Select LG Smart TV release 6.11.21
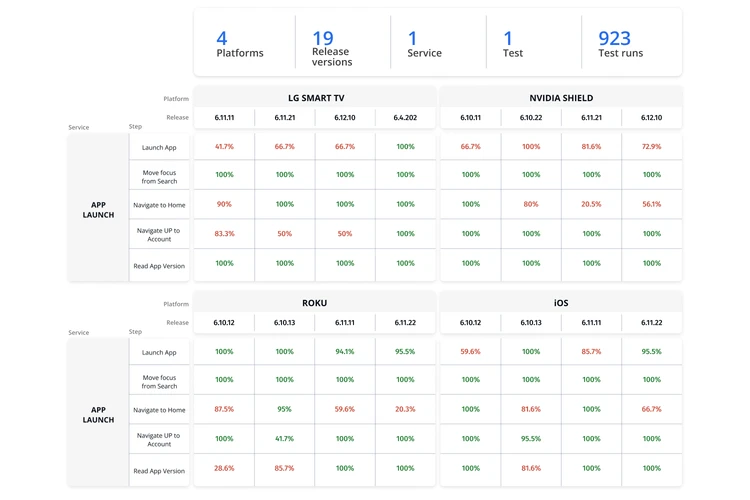The height and width of the screenshot is (500, 750). point(285,117)
